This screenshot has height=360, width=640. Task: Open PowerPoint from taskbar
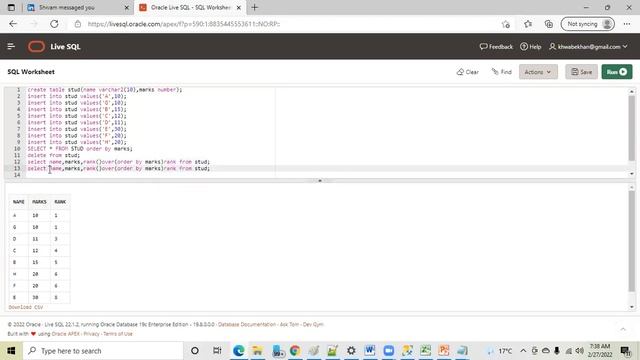tap(444, 351)
